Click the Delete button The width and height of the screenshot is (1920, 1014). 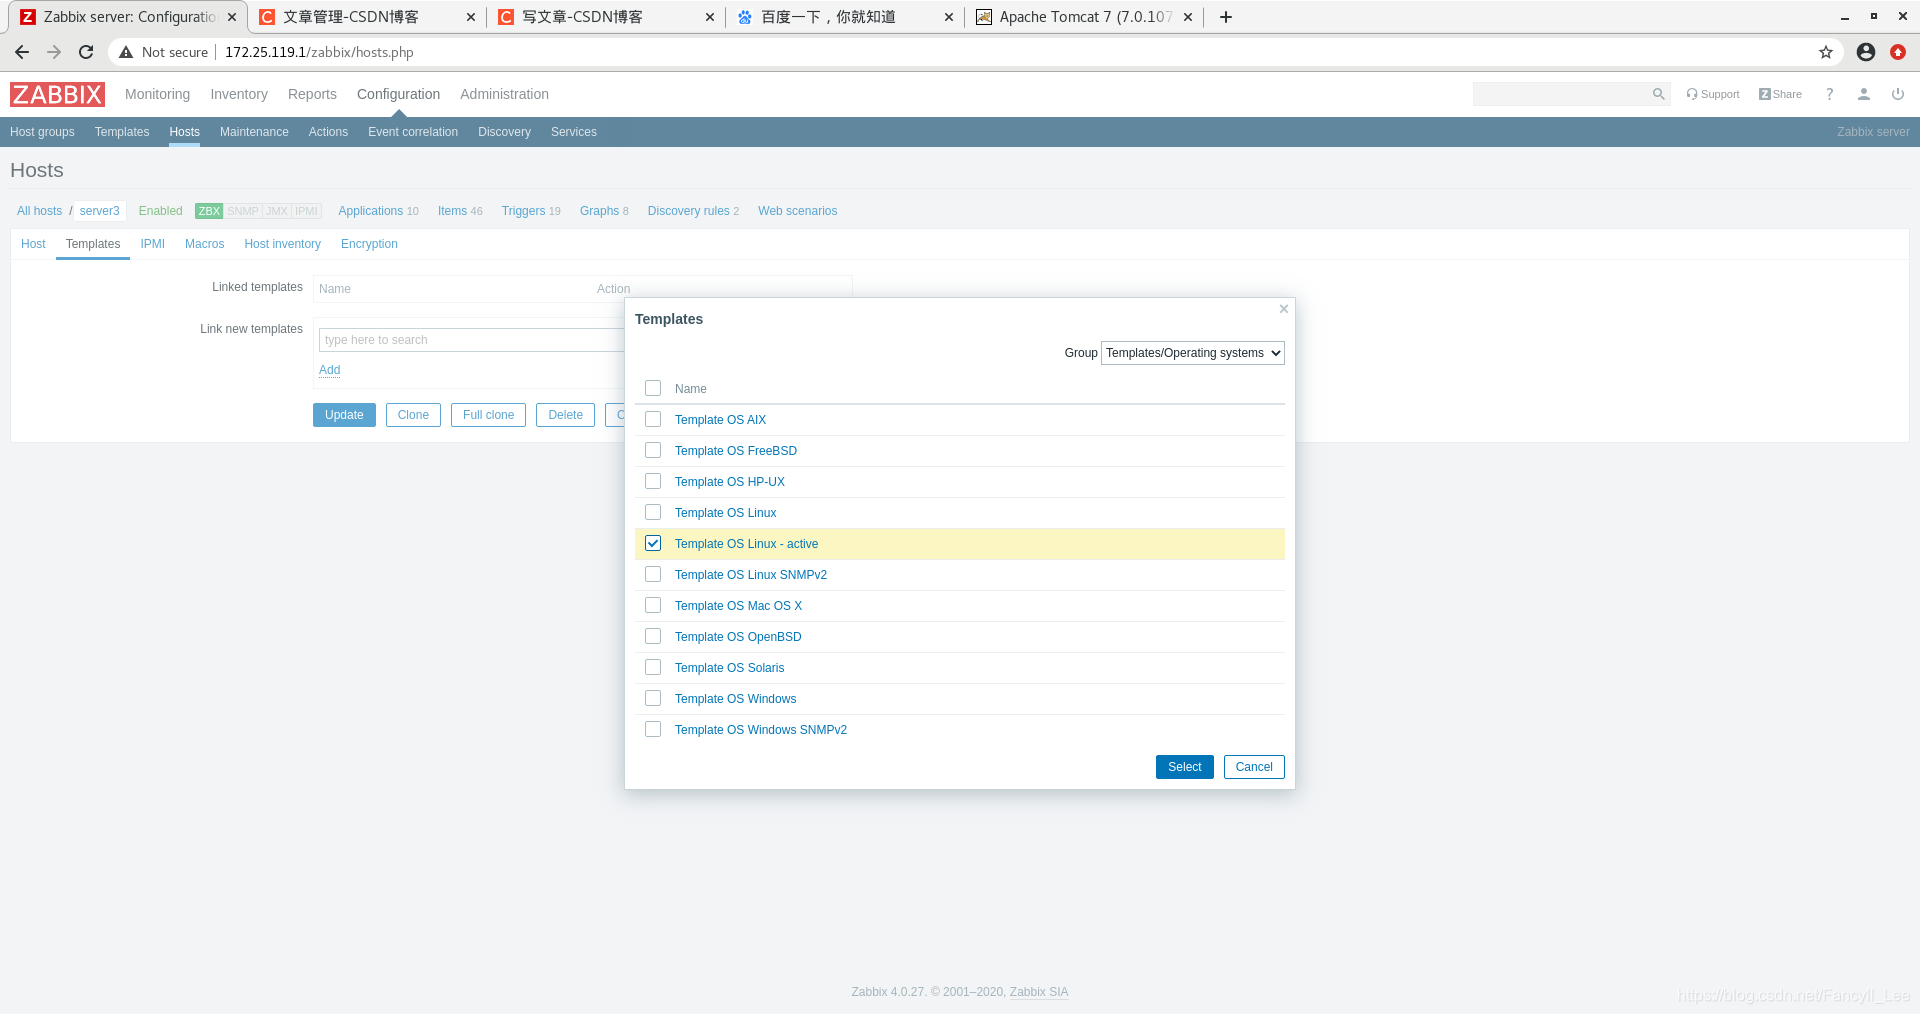pos(565,415)
